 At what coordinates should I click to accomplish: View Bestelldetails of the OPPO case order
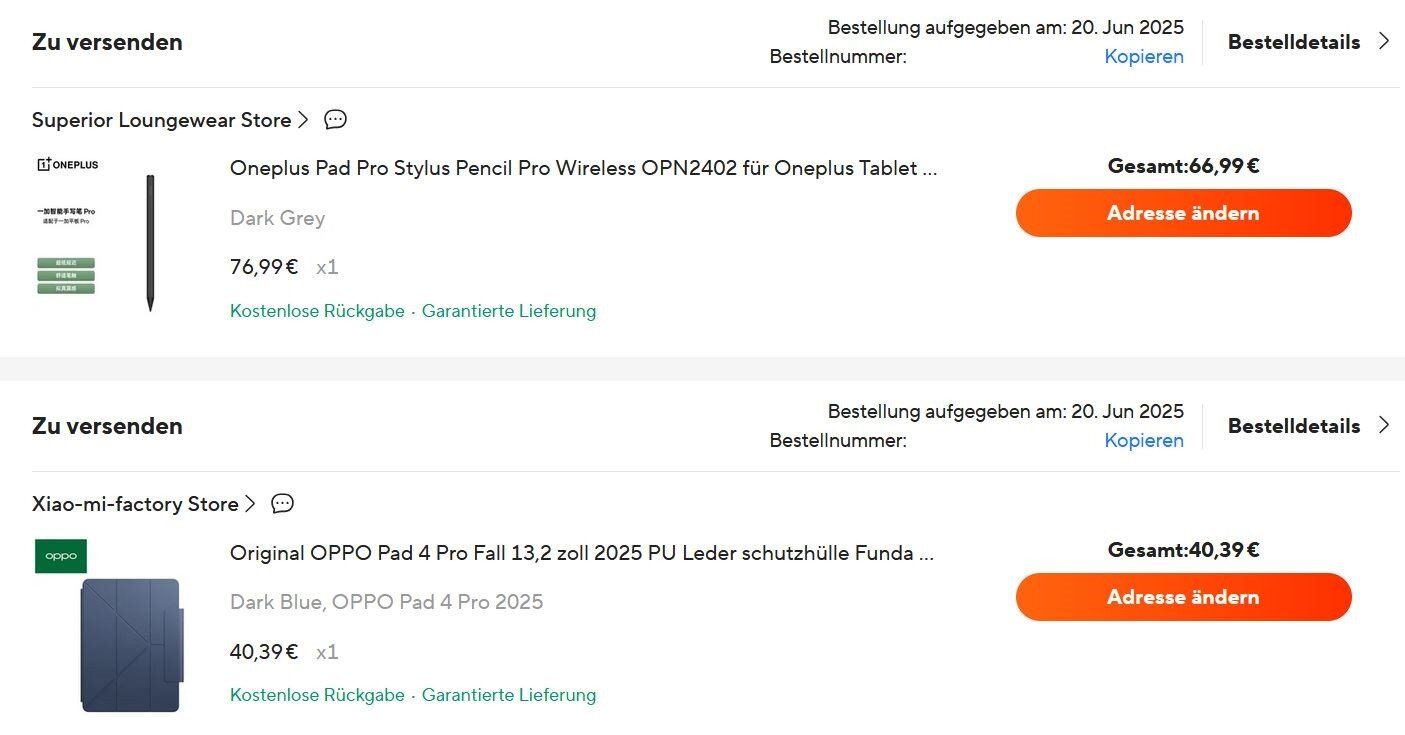point(1293,426)
